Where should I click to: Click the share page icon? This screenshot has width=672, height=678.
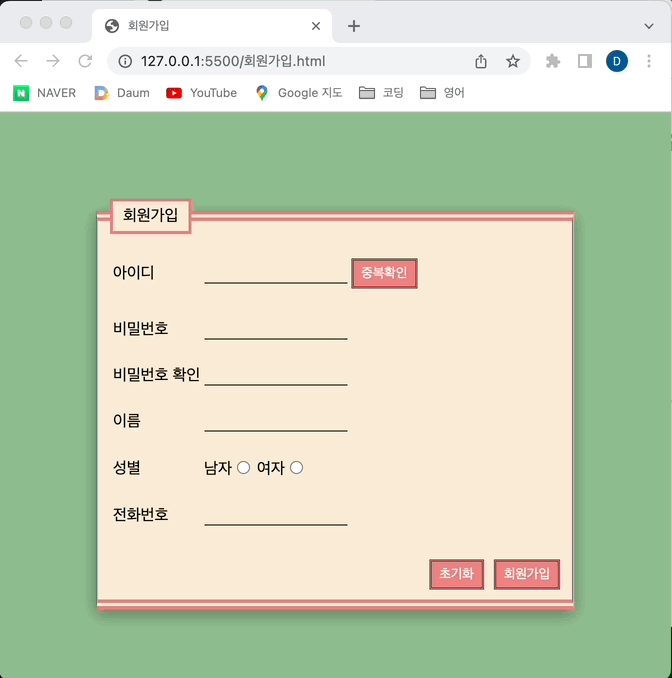click(481, 61)
